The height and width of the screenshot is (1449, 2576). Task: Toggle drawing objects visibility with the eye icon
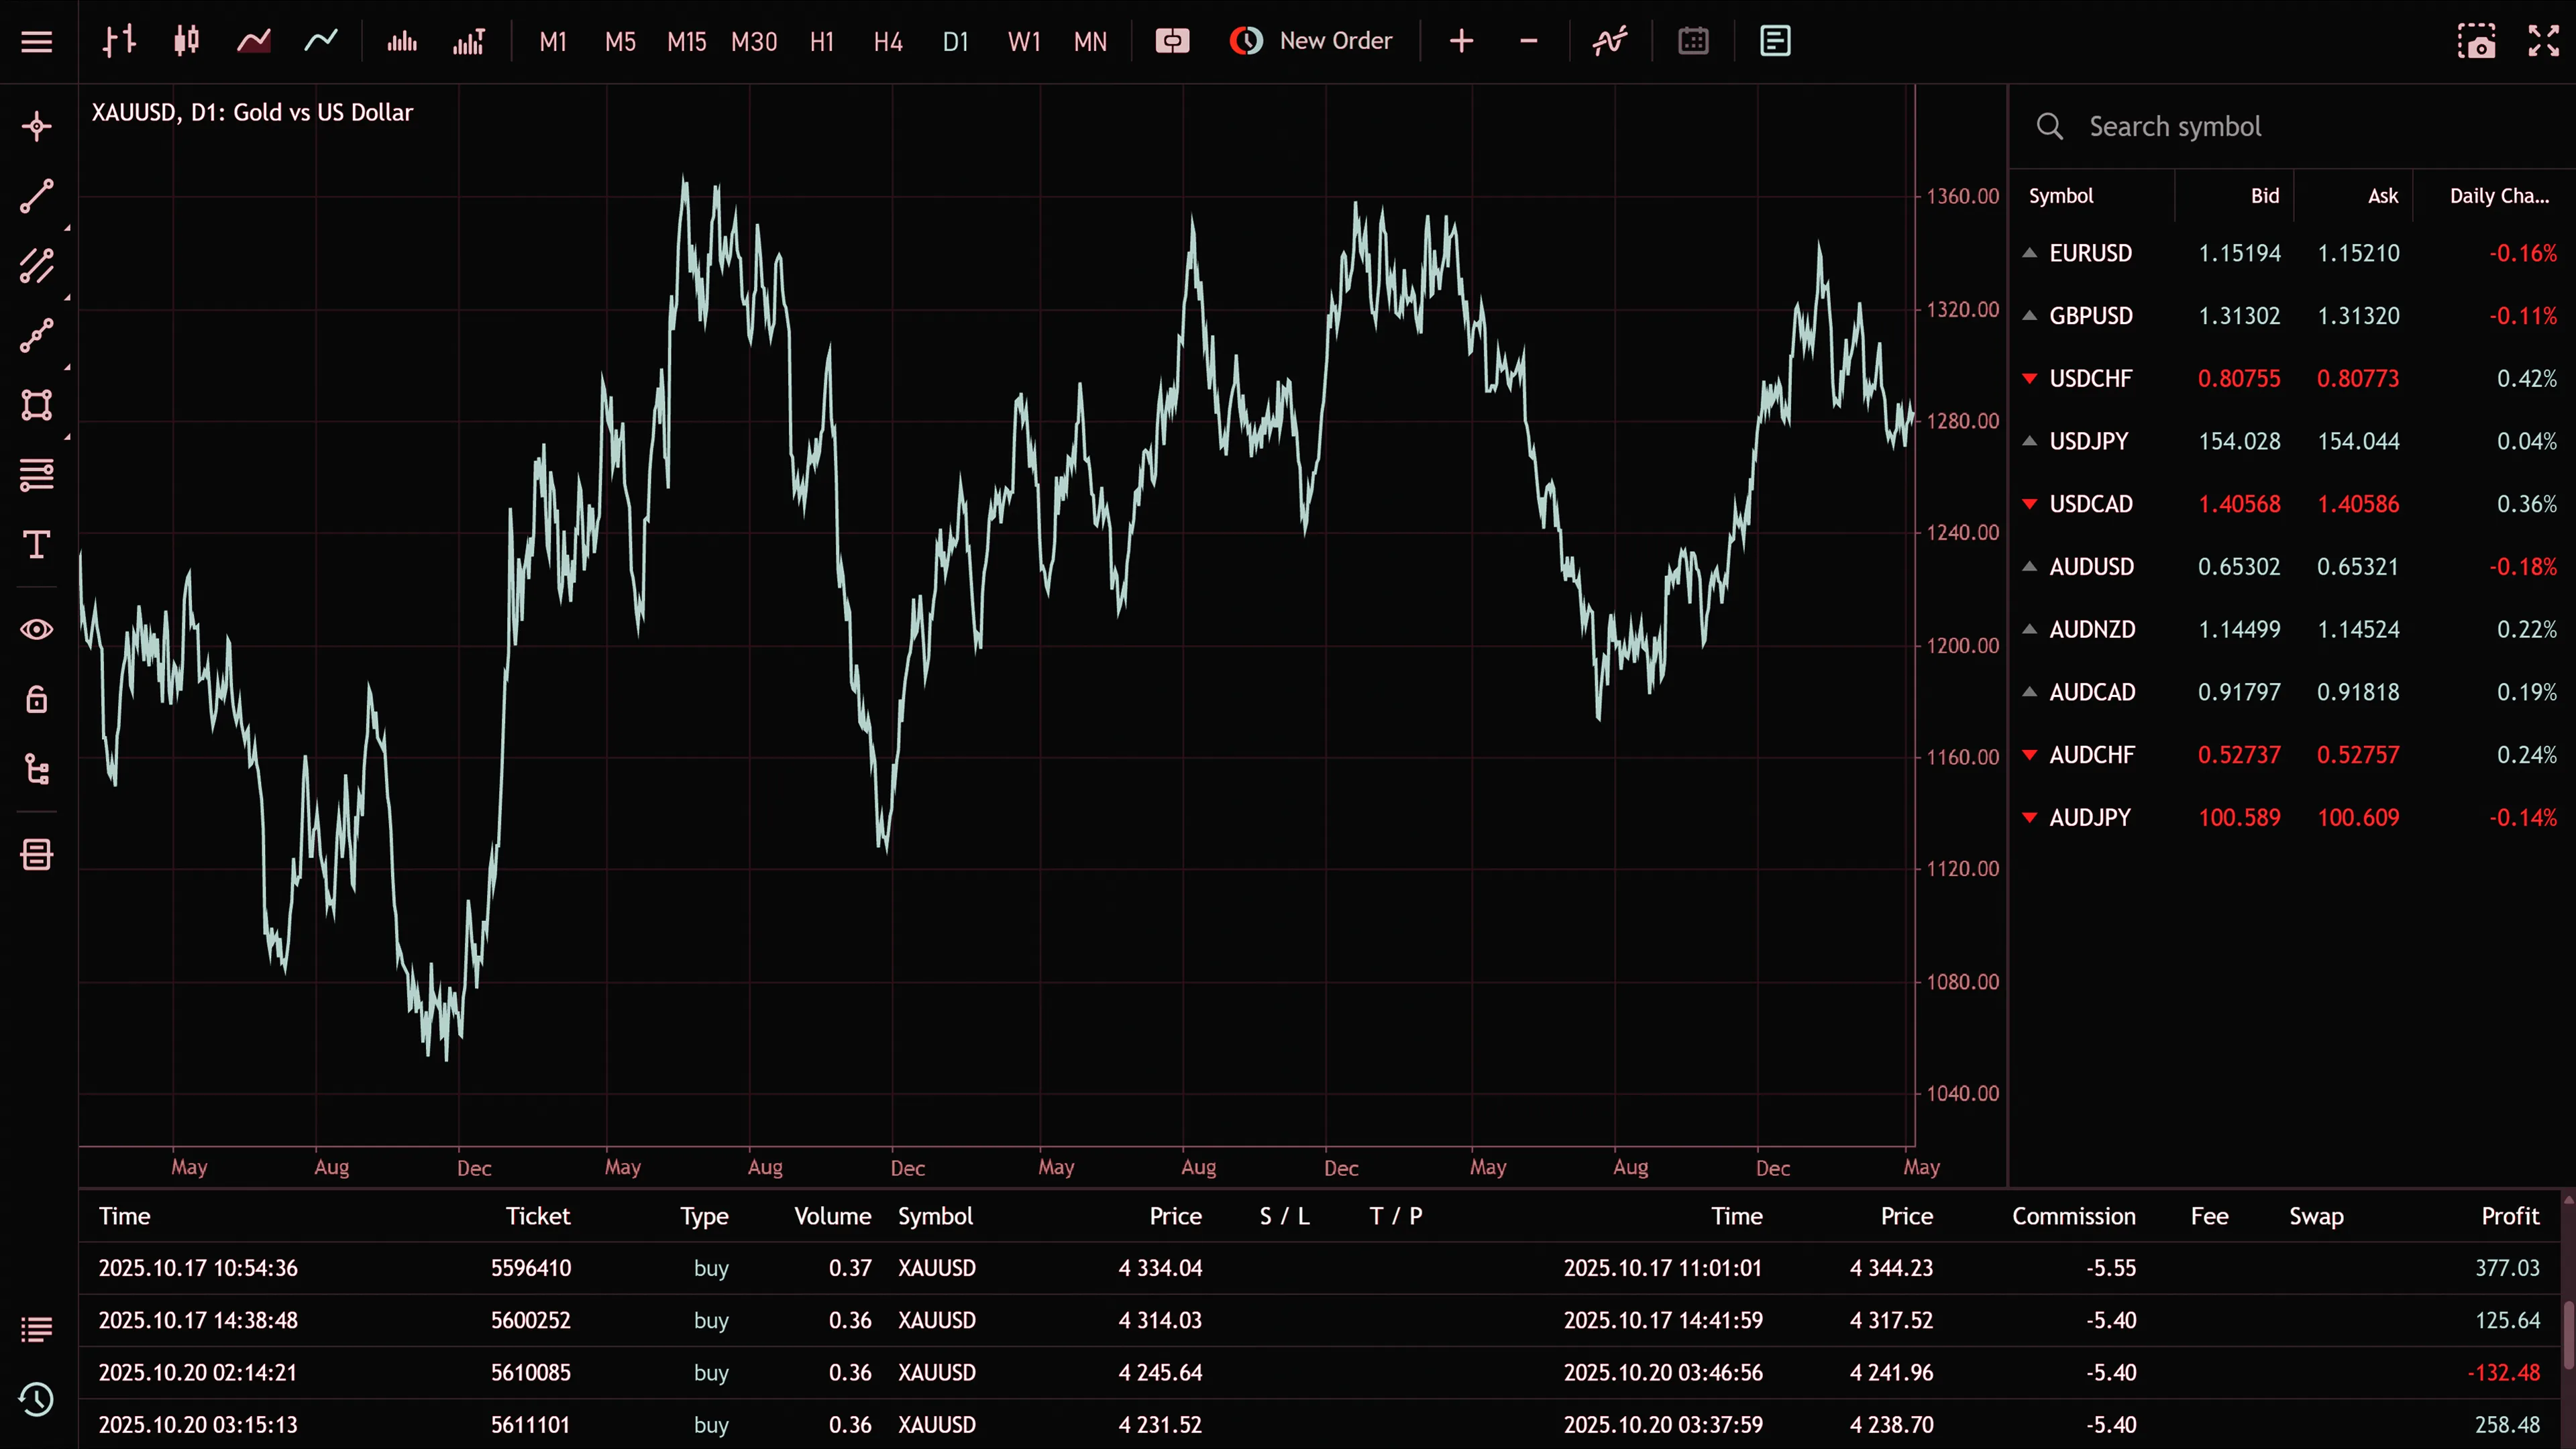pos(37,629)
